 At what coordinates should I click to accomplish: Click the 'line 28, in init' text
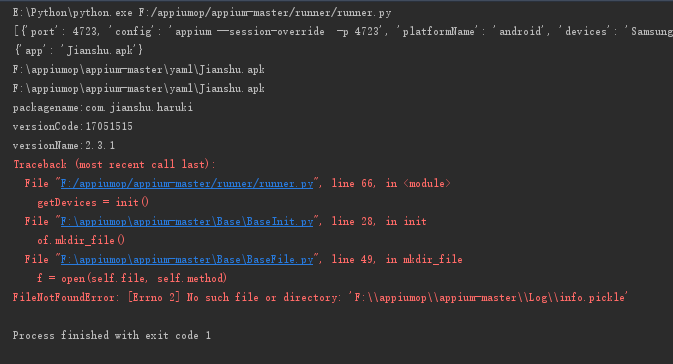point(379,221)
